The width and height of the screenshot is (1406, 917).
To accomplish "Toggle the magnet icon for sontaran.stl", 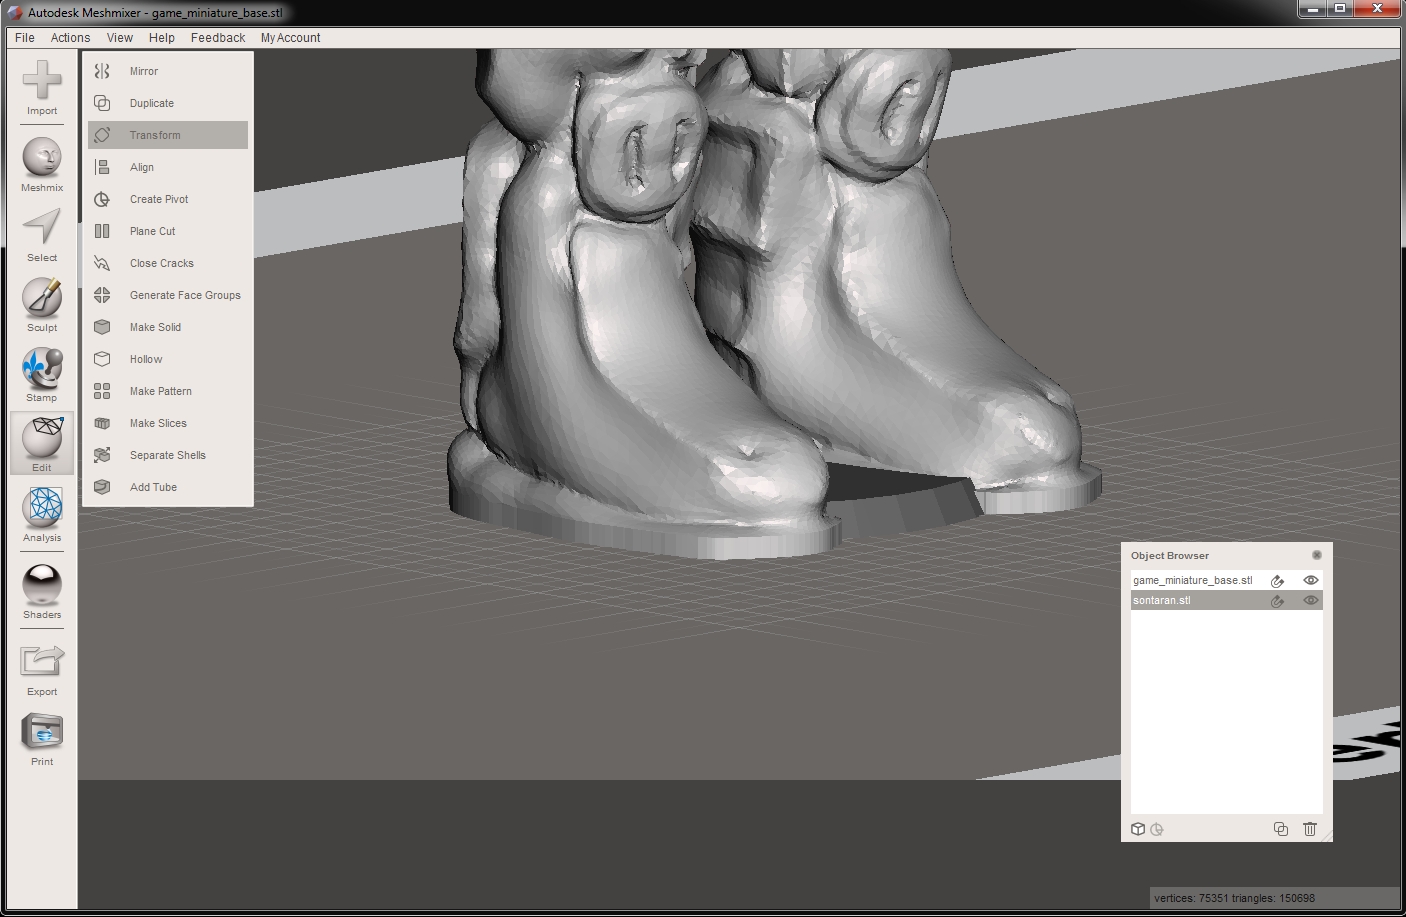I will 1277,601.
